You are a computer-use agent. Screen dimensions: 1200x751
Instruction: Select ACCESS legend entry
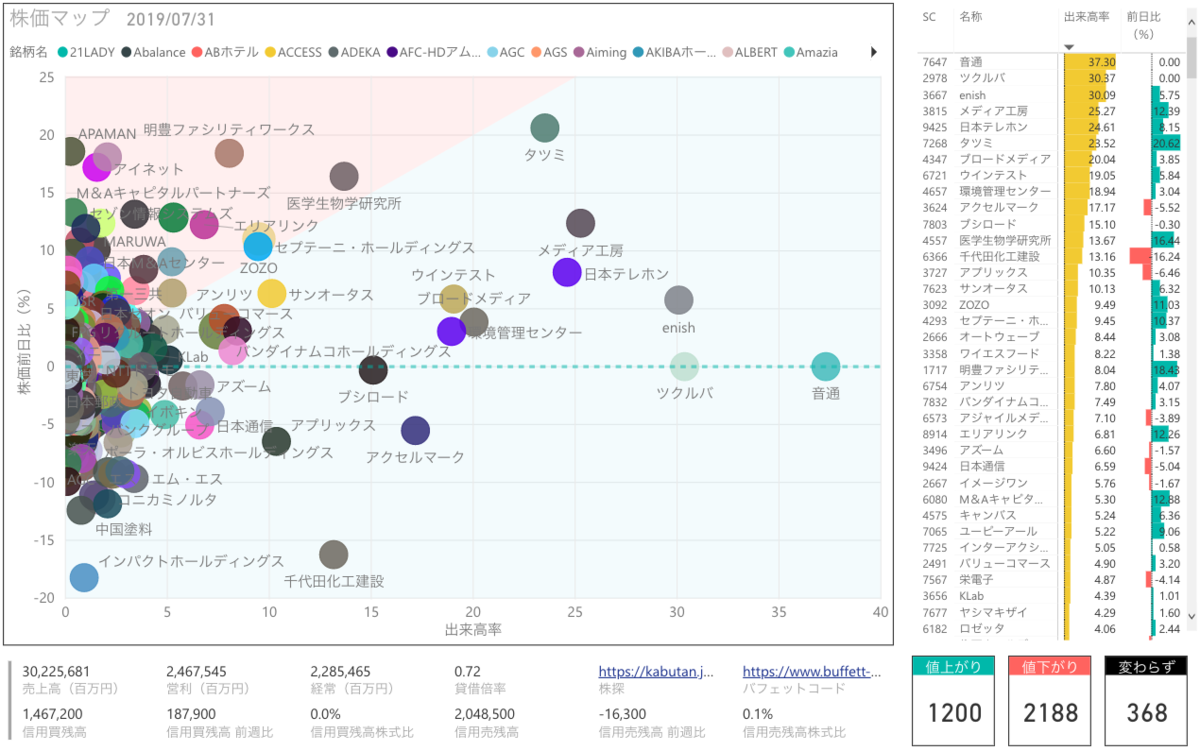click(x=292, y=52)
